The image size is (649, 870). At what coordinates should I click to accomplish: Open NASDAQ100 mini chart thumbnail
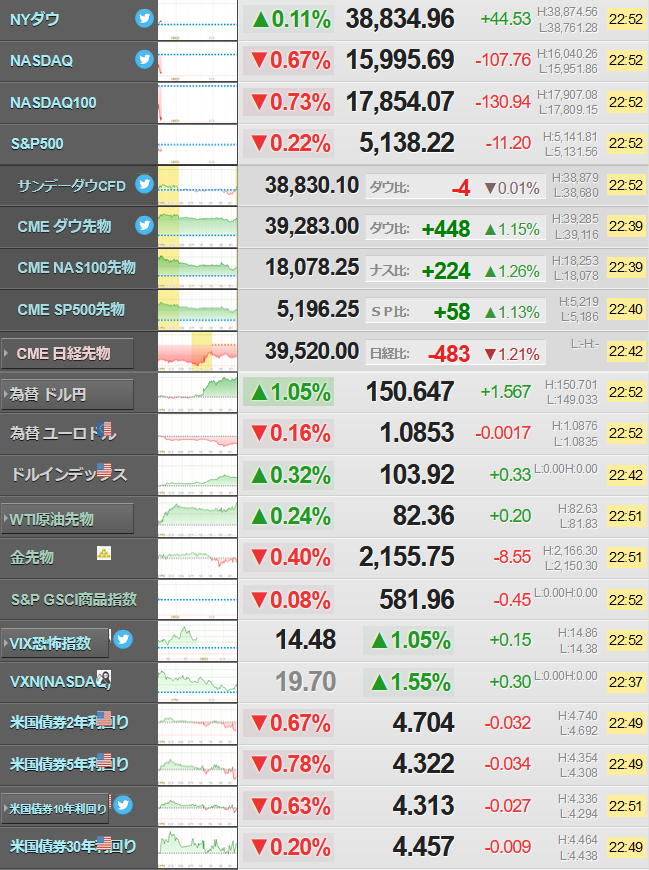click(197, 103)
